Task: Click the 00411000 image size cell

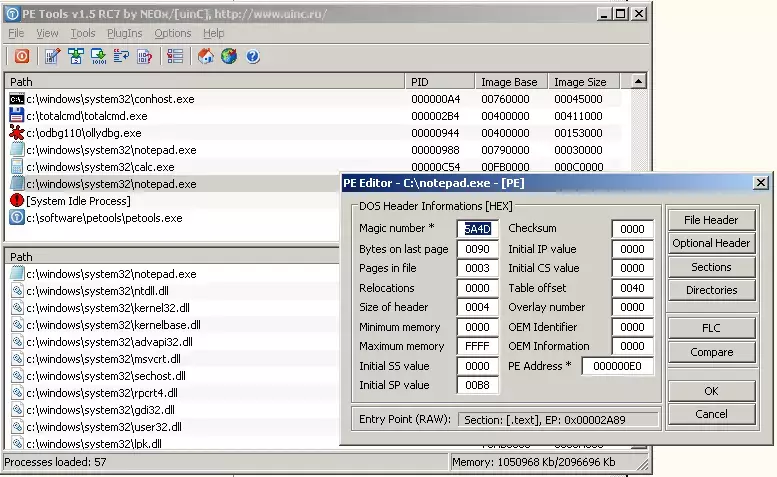Action: click(x=578, y=116)
